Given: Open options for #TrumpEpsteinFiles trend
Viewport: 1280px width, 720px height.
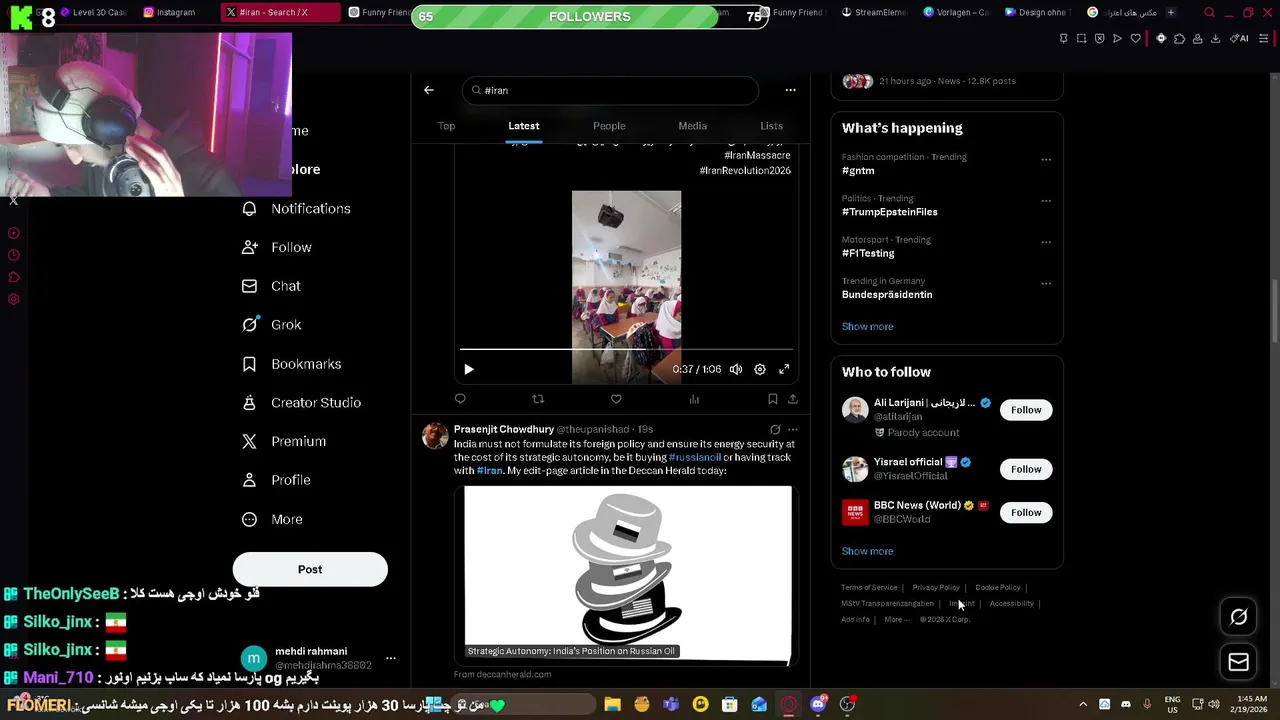Looking at the screenshot, I should pyautogui.click(x=1046, y=200).
